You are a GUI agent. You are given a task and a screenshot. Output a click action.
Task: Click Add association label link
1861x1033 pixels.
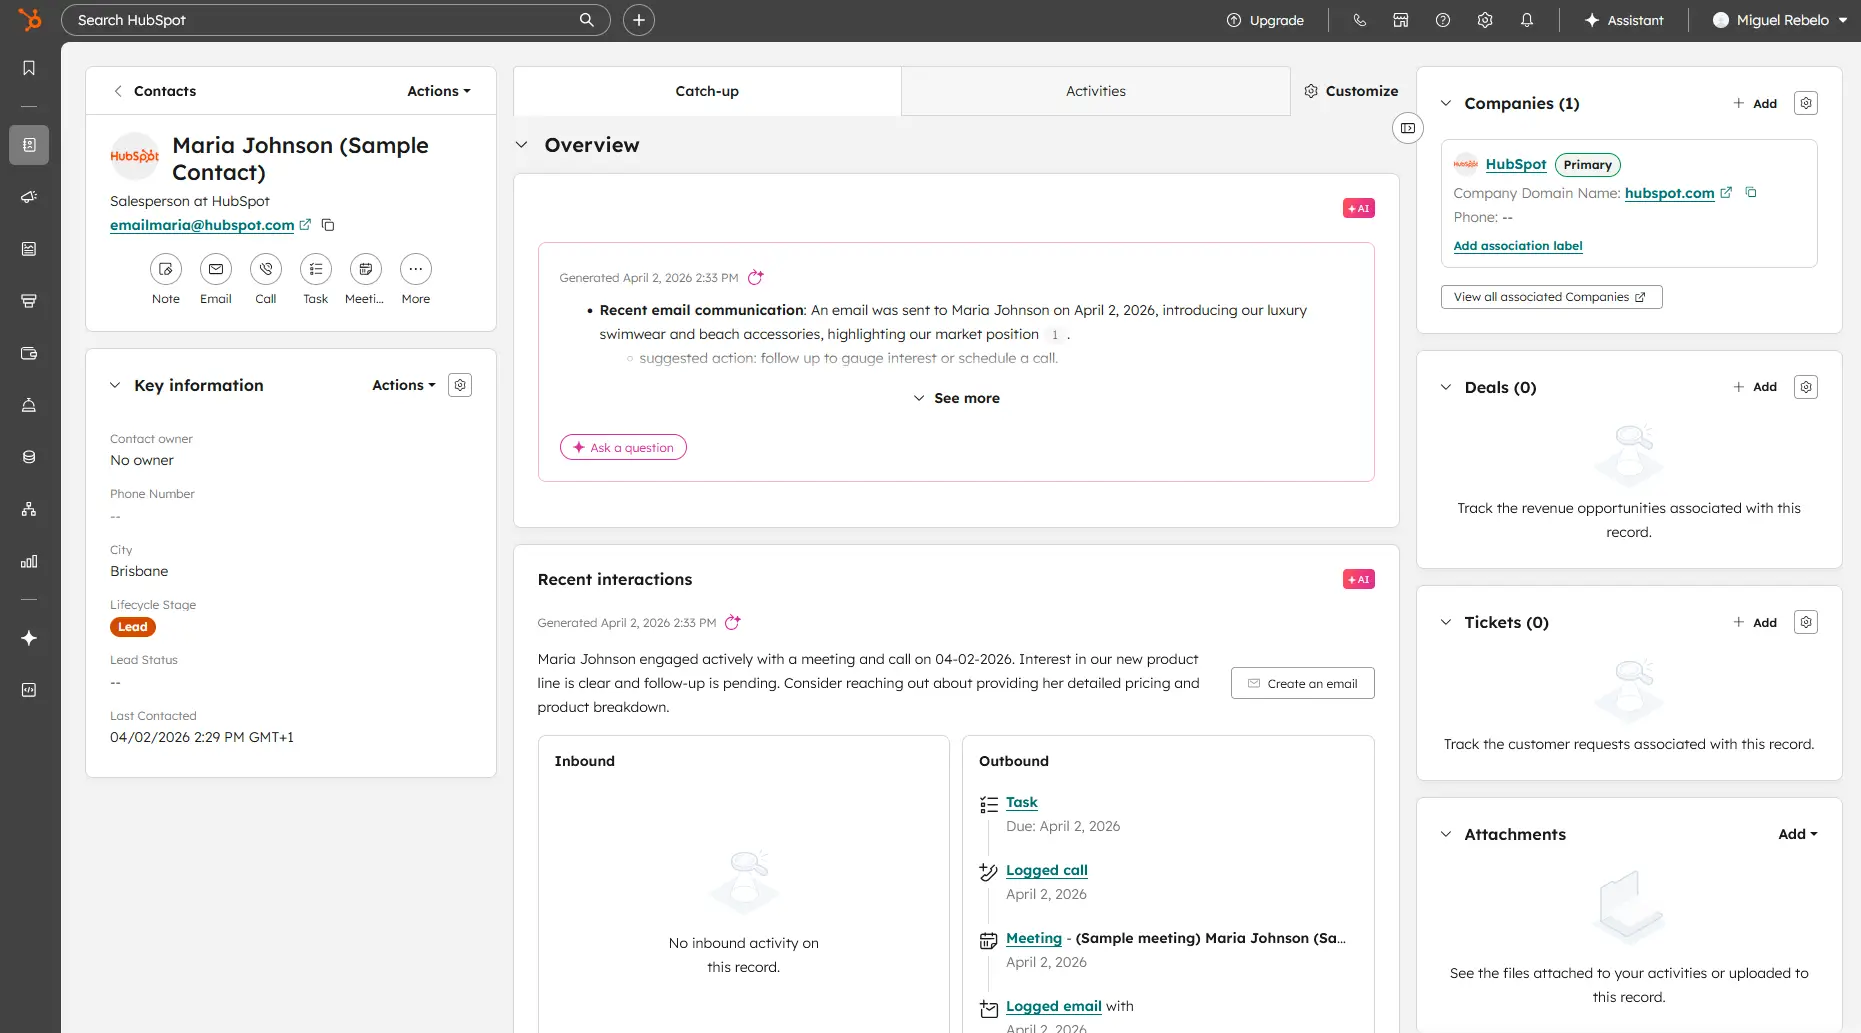click(x=1518, y=246)
